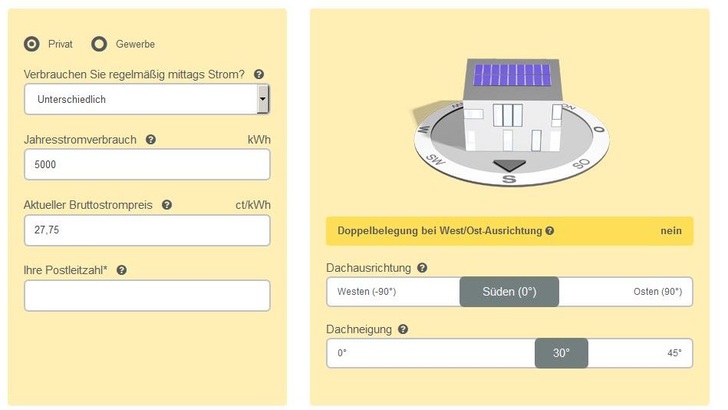Click help icon beside Dachausrichtung
The width and height of the screenshot is (728, 410).
coord(422,268)
